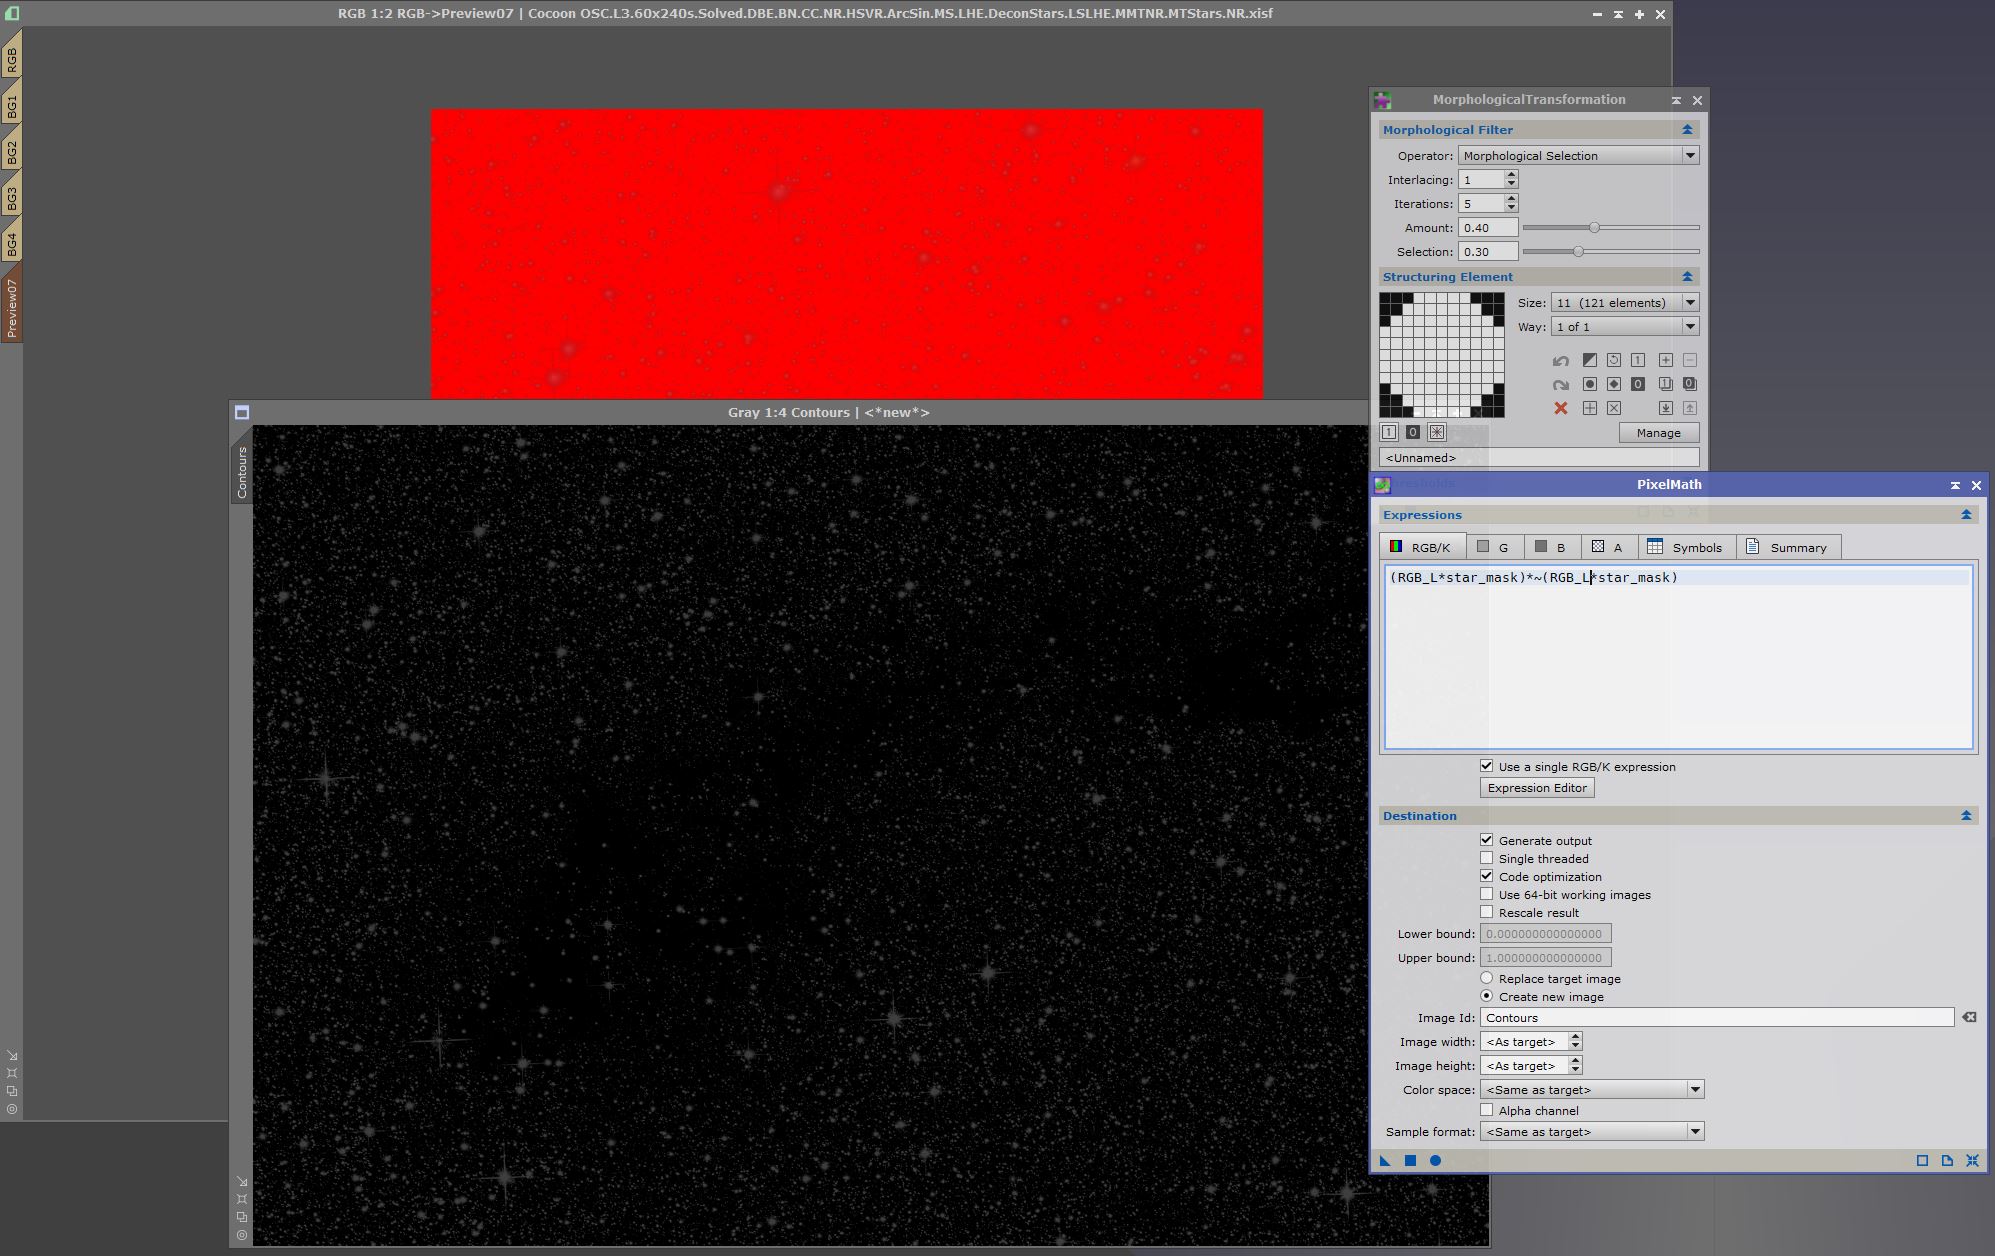Switch to the Symbols tab in PixelMath
The image size is (1995, 1256).
point(1686,547)
